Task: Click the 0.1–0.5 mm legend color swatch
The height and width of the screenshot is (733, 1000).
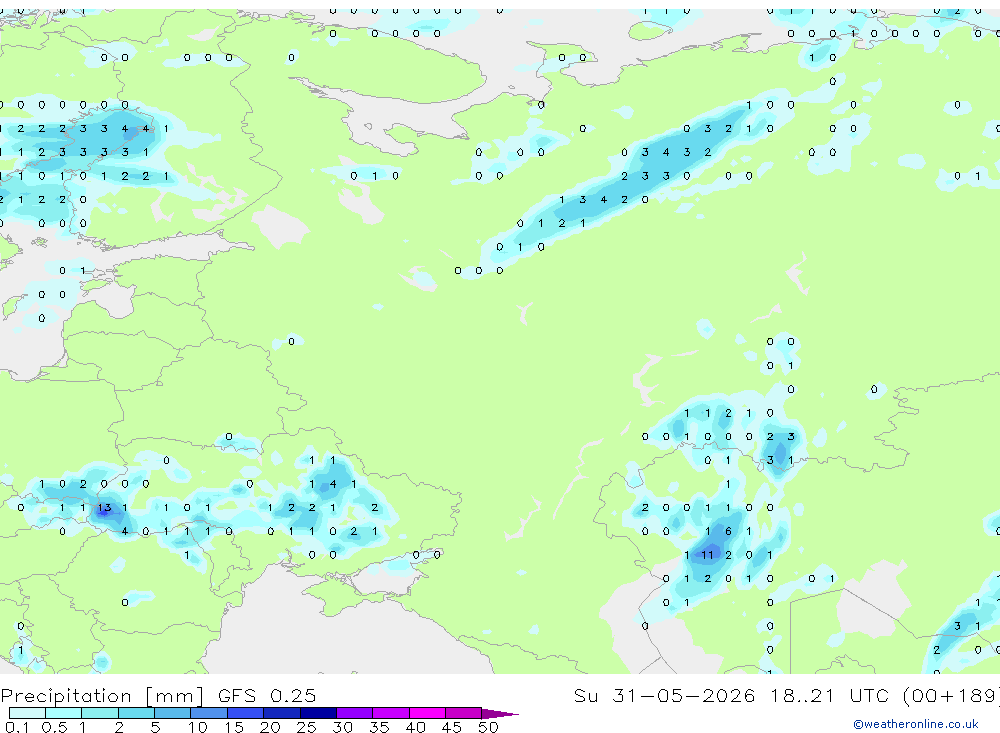Action: (x=27, y=713)
